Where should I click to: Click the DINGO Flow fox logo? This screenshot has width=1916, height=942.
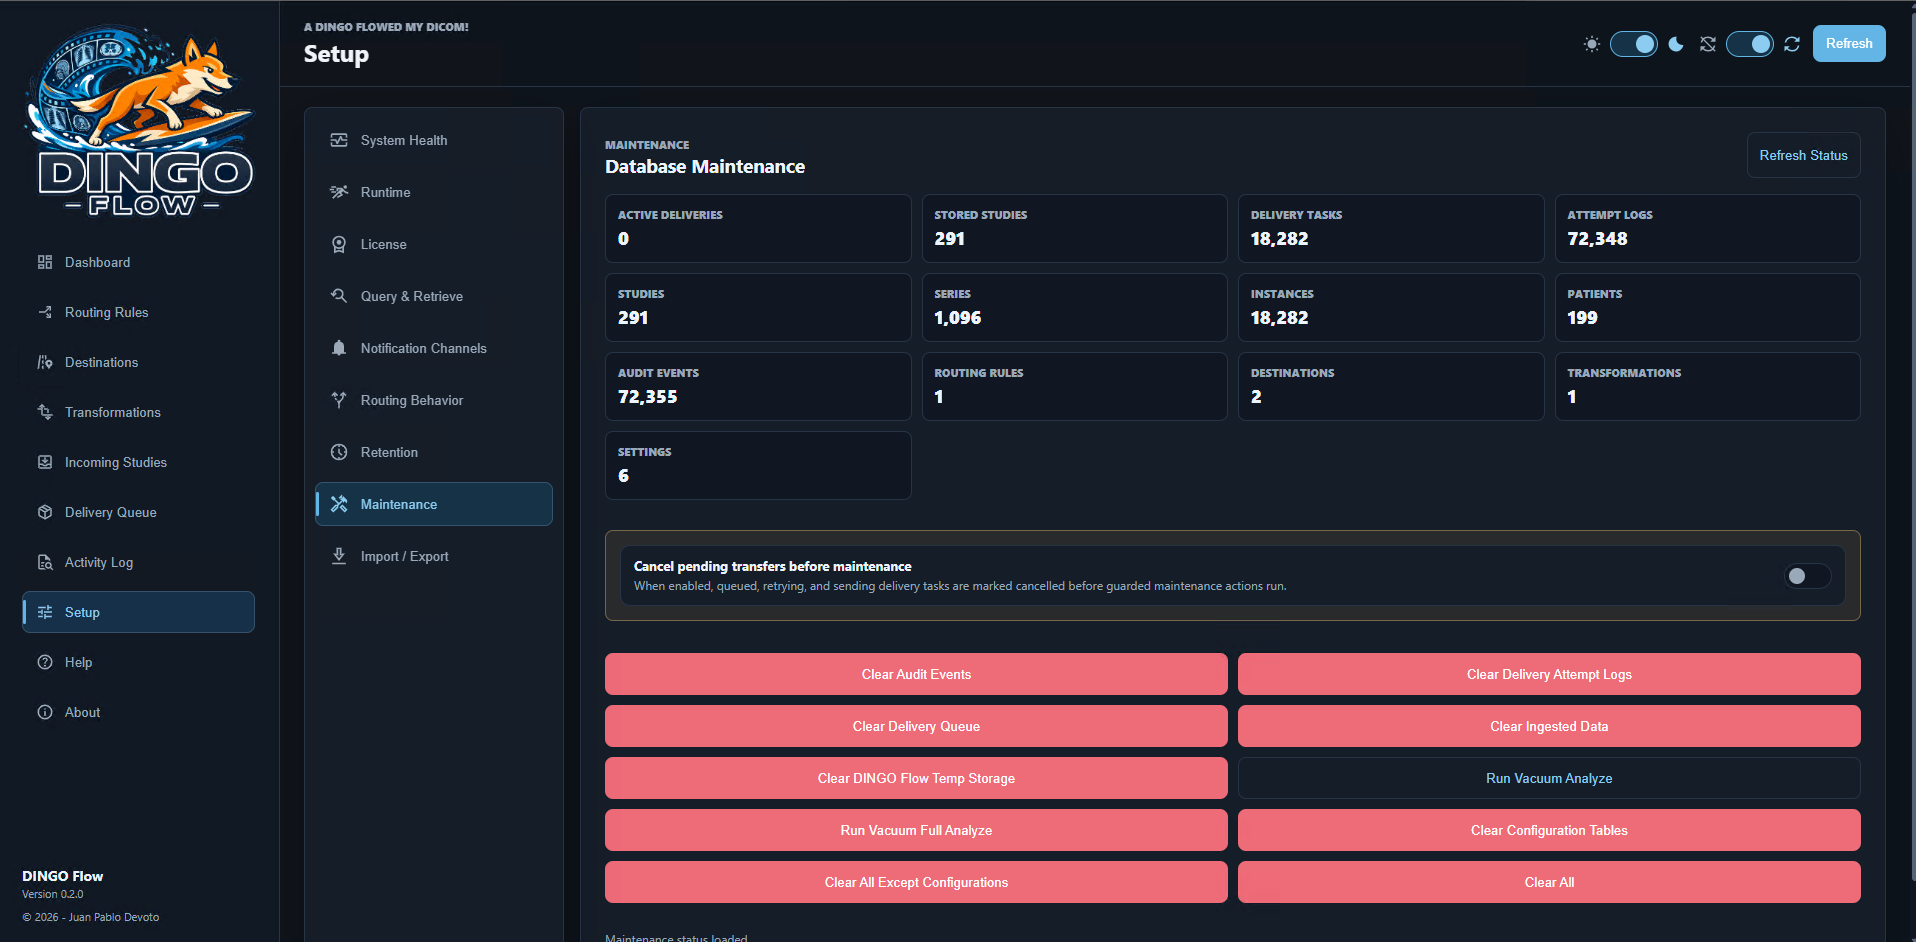coord(140,120)
